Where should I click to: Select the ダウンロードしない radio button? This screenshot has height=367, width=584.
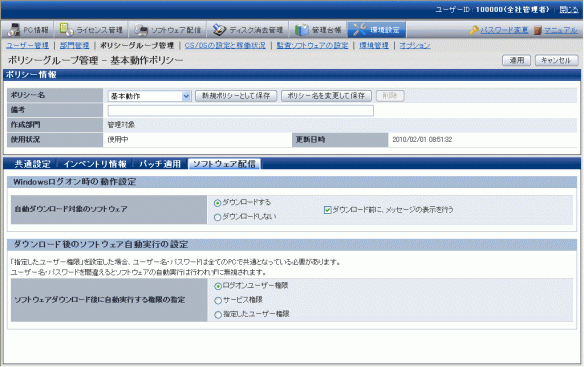tap(218, 217)
